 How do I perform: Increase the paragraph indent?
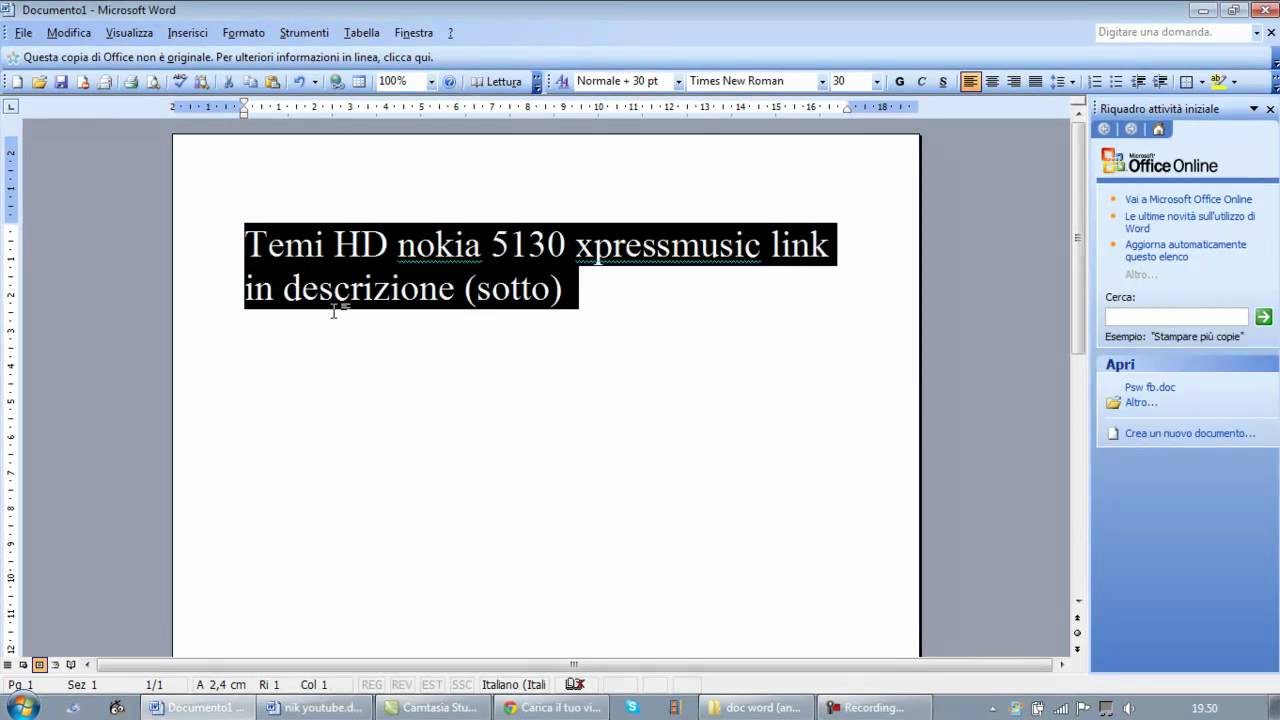(1160, 82)
